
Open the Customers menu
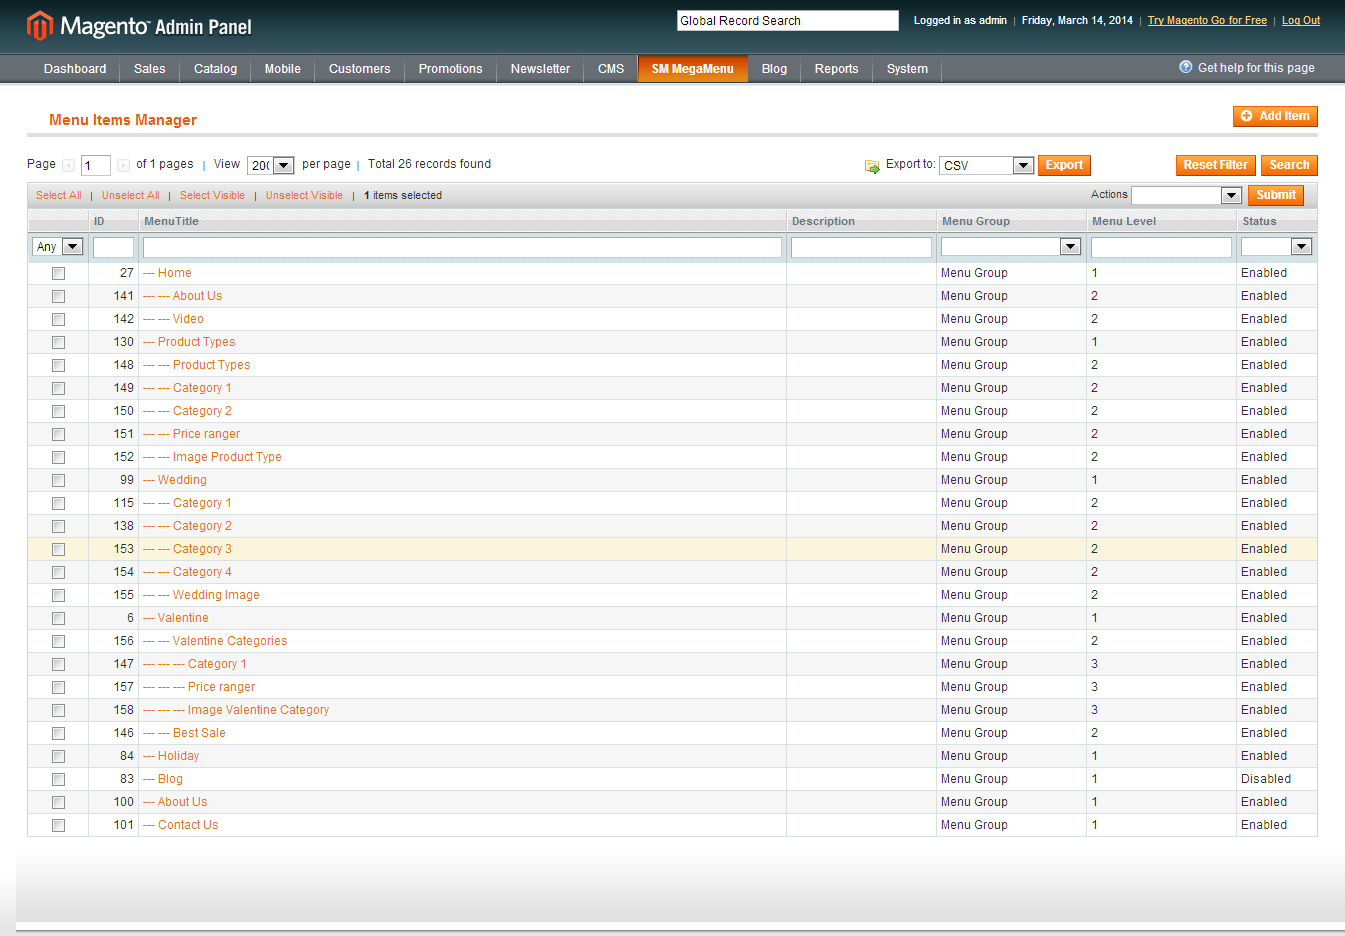tap(360, 69)
